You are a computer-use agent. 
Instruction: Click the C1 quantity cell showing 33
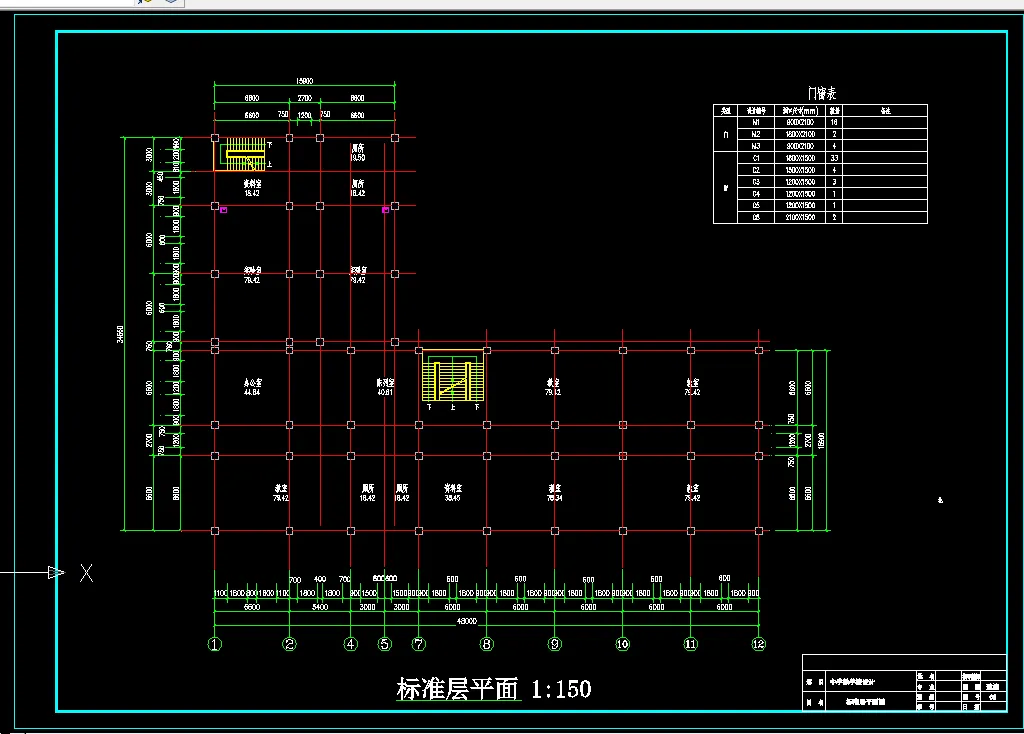click(x=833, y=158)
